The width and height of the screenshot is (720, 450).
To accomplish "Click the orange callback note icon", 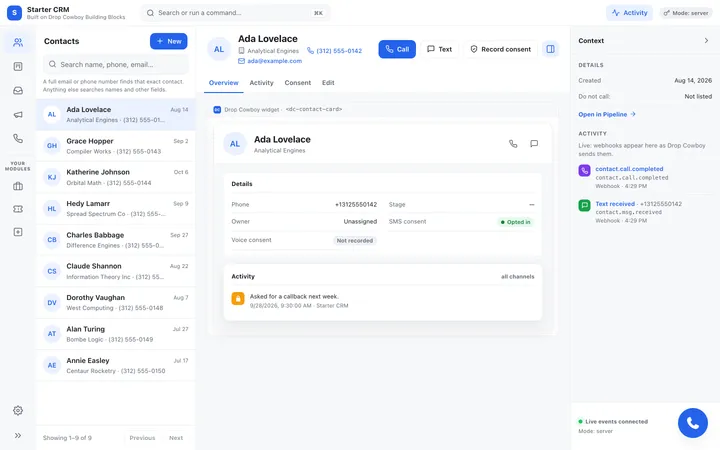I will click(x=238, y=298).
